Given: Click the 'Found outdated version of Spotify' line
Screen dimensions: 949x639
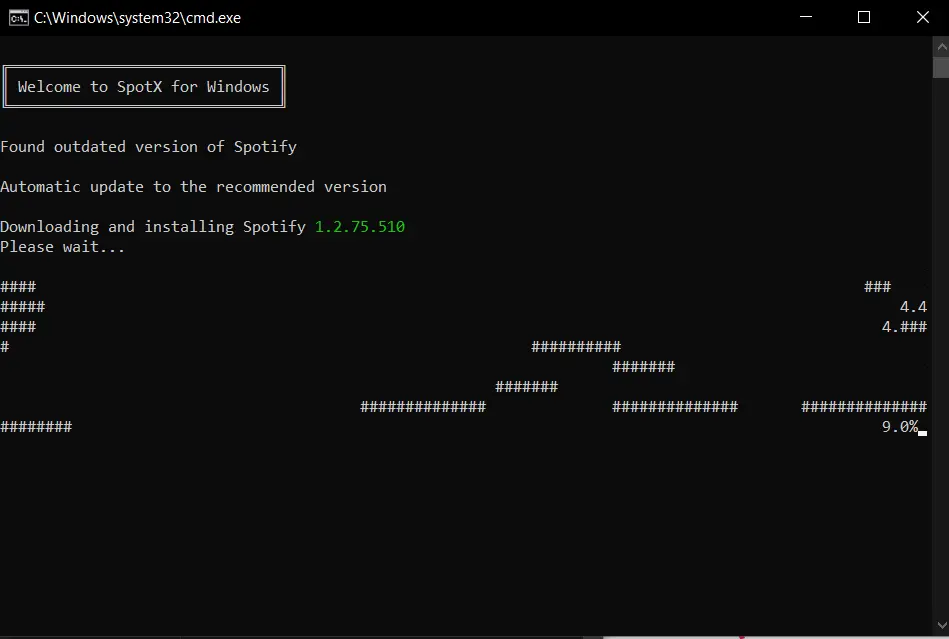Looking at the screenshot, I should tap(148, 147).
